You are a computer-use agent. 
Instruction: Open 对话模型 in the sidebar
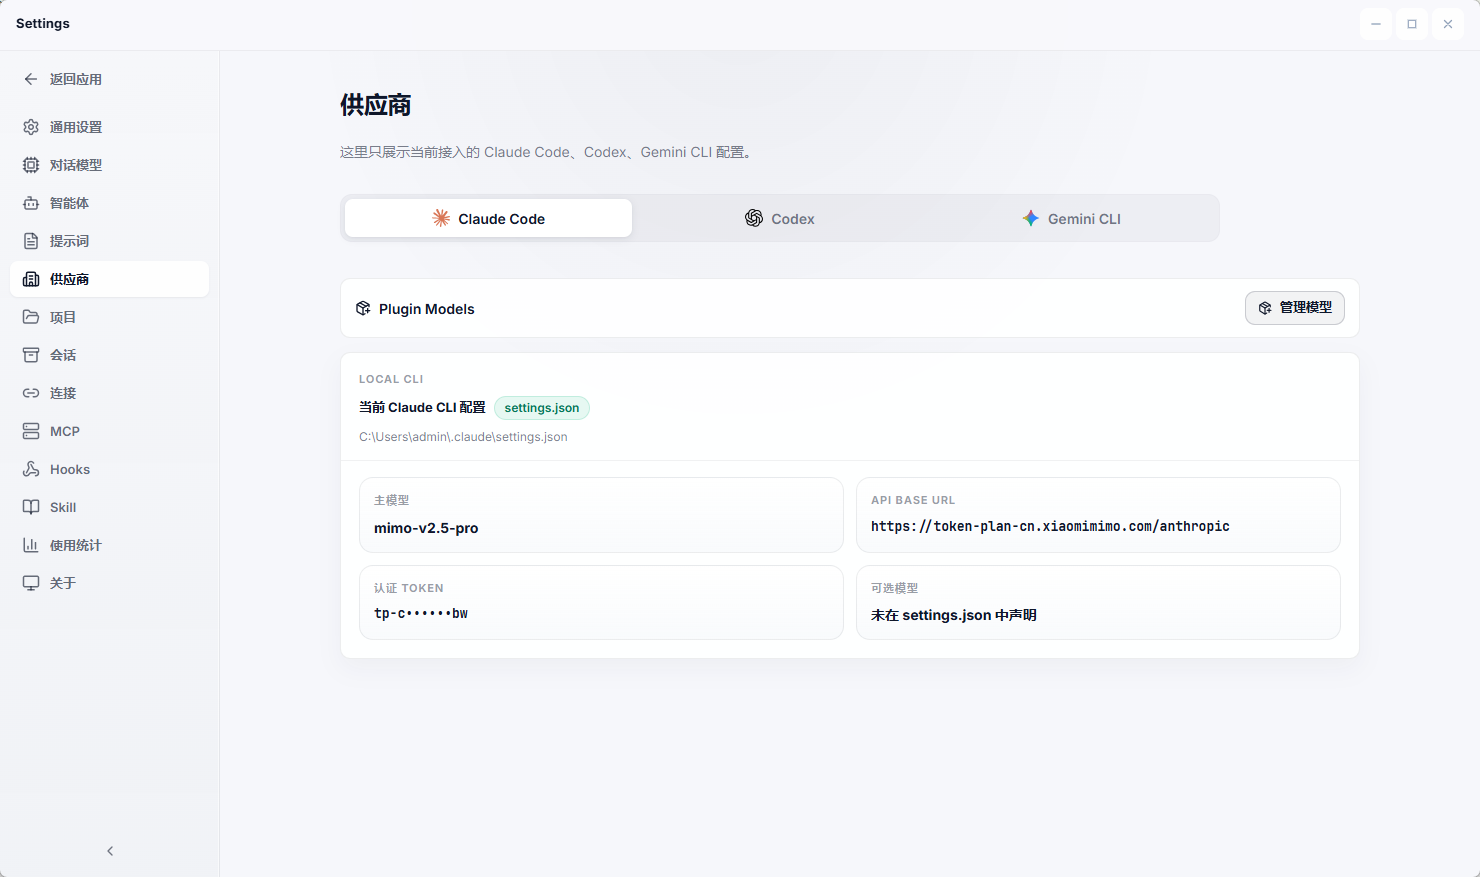click(109, 165)
